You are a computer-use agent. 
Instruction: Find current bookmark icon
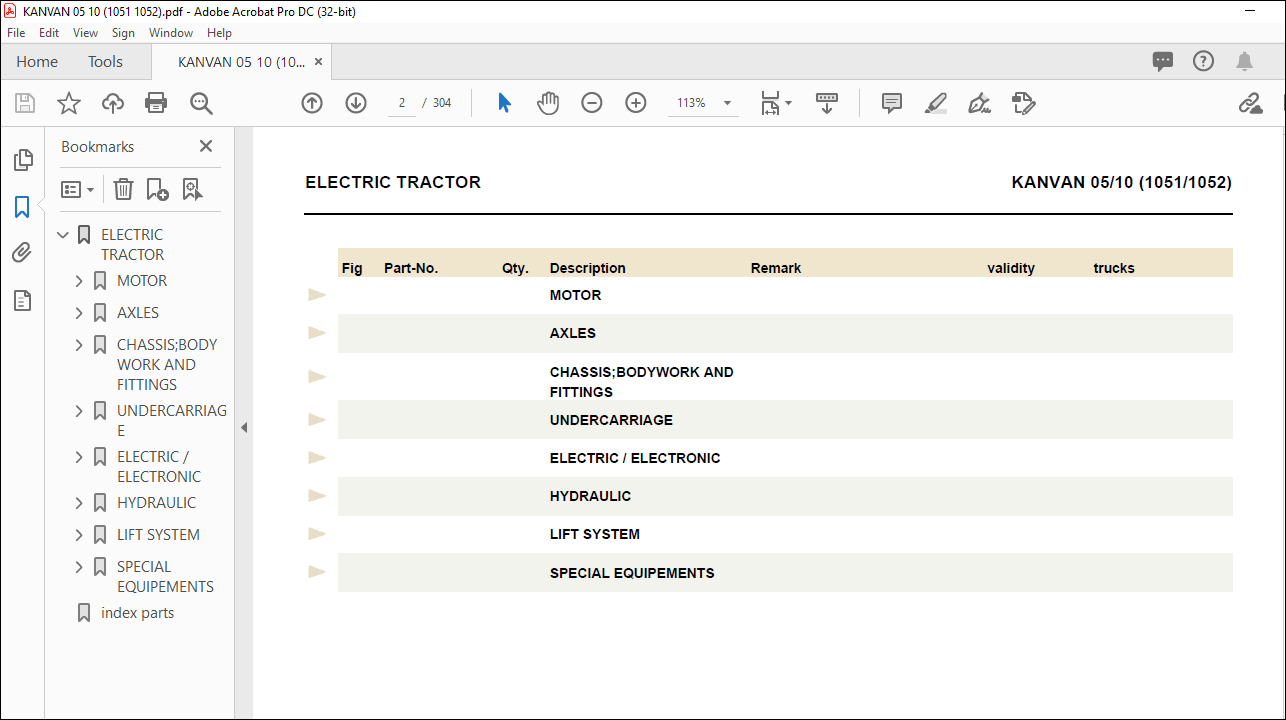(193, 189)
